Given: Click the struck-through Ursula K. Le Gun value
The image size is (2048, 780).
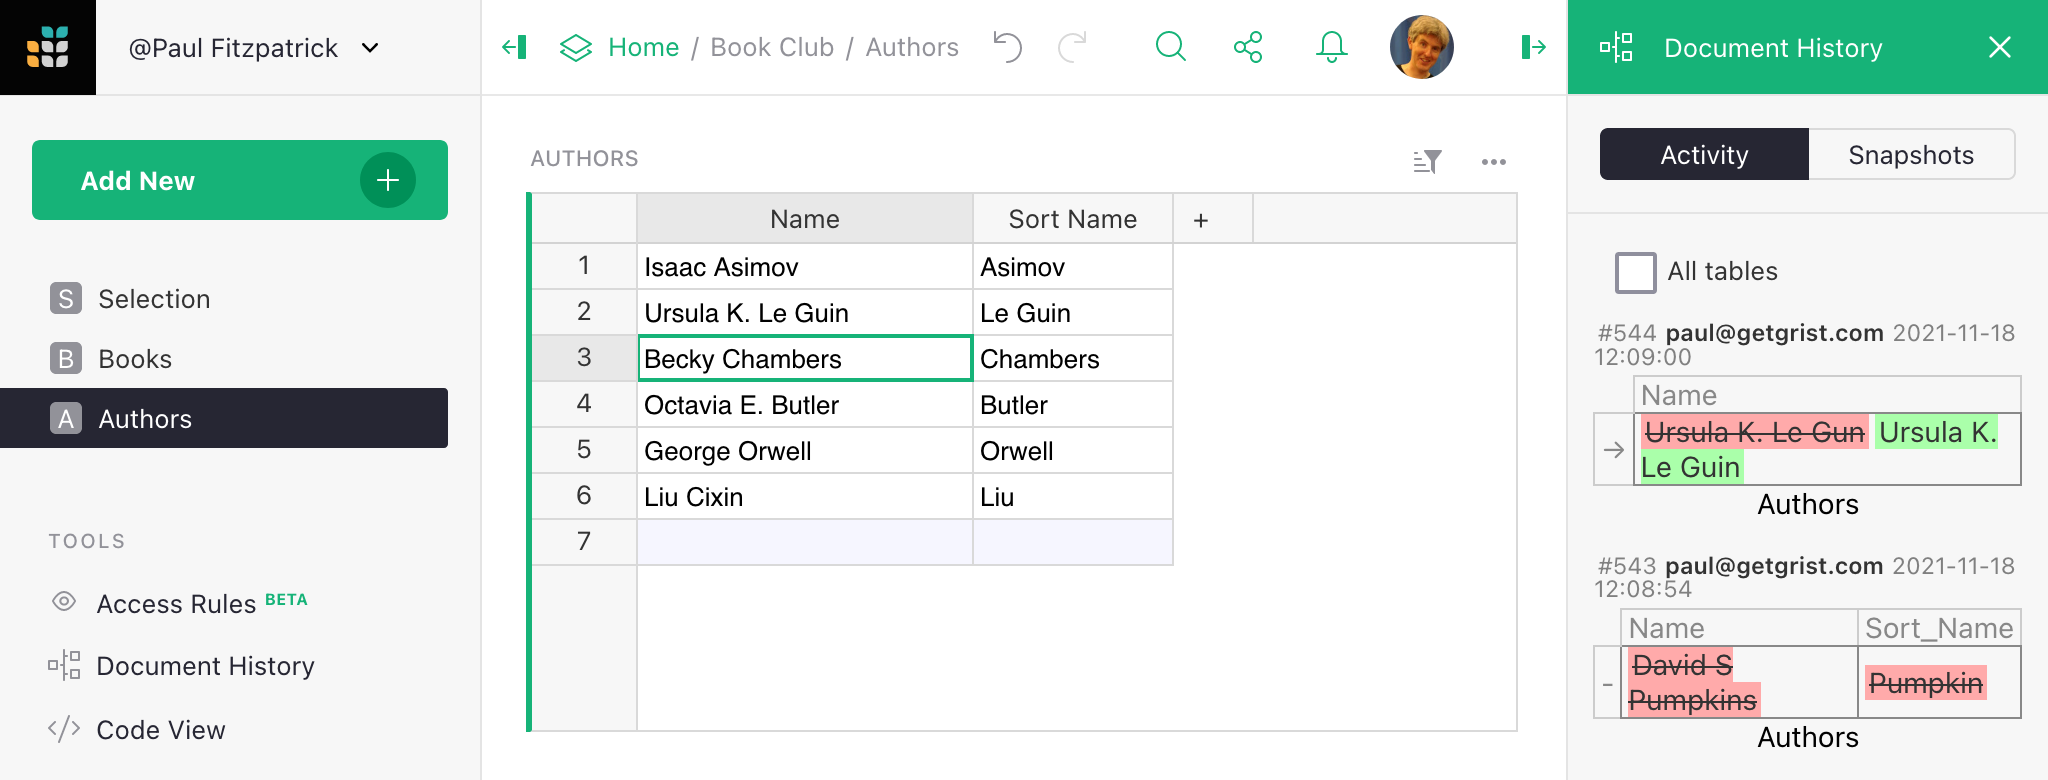Looking at the screenshot, I should 1754,432.
